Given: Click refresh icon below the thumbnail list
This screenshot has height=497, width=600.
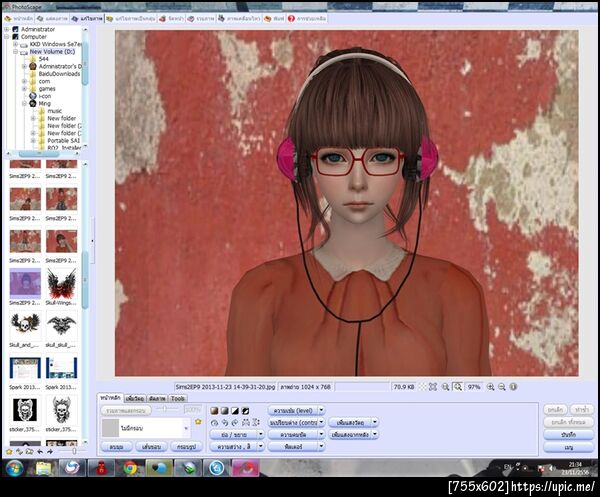Looking at the screenshot, I should (x=19, y=451).
